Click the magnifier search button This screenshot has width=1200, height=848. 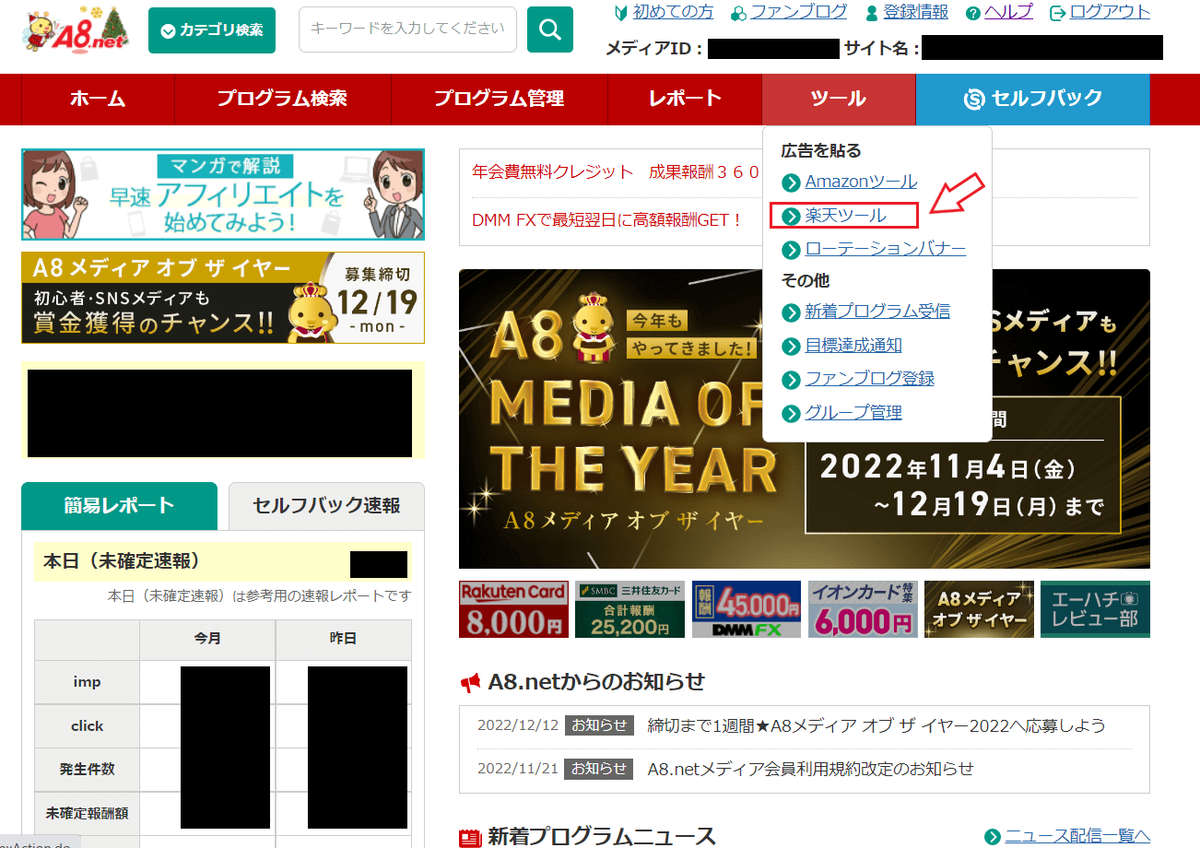pyautogui.click(x=550, y=30)
